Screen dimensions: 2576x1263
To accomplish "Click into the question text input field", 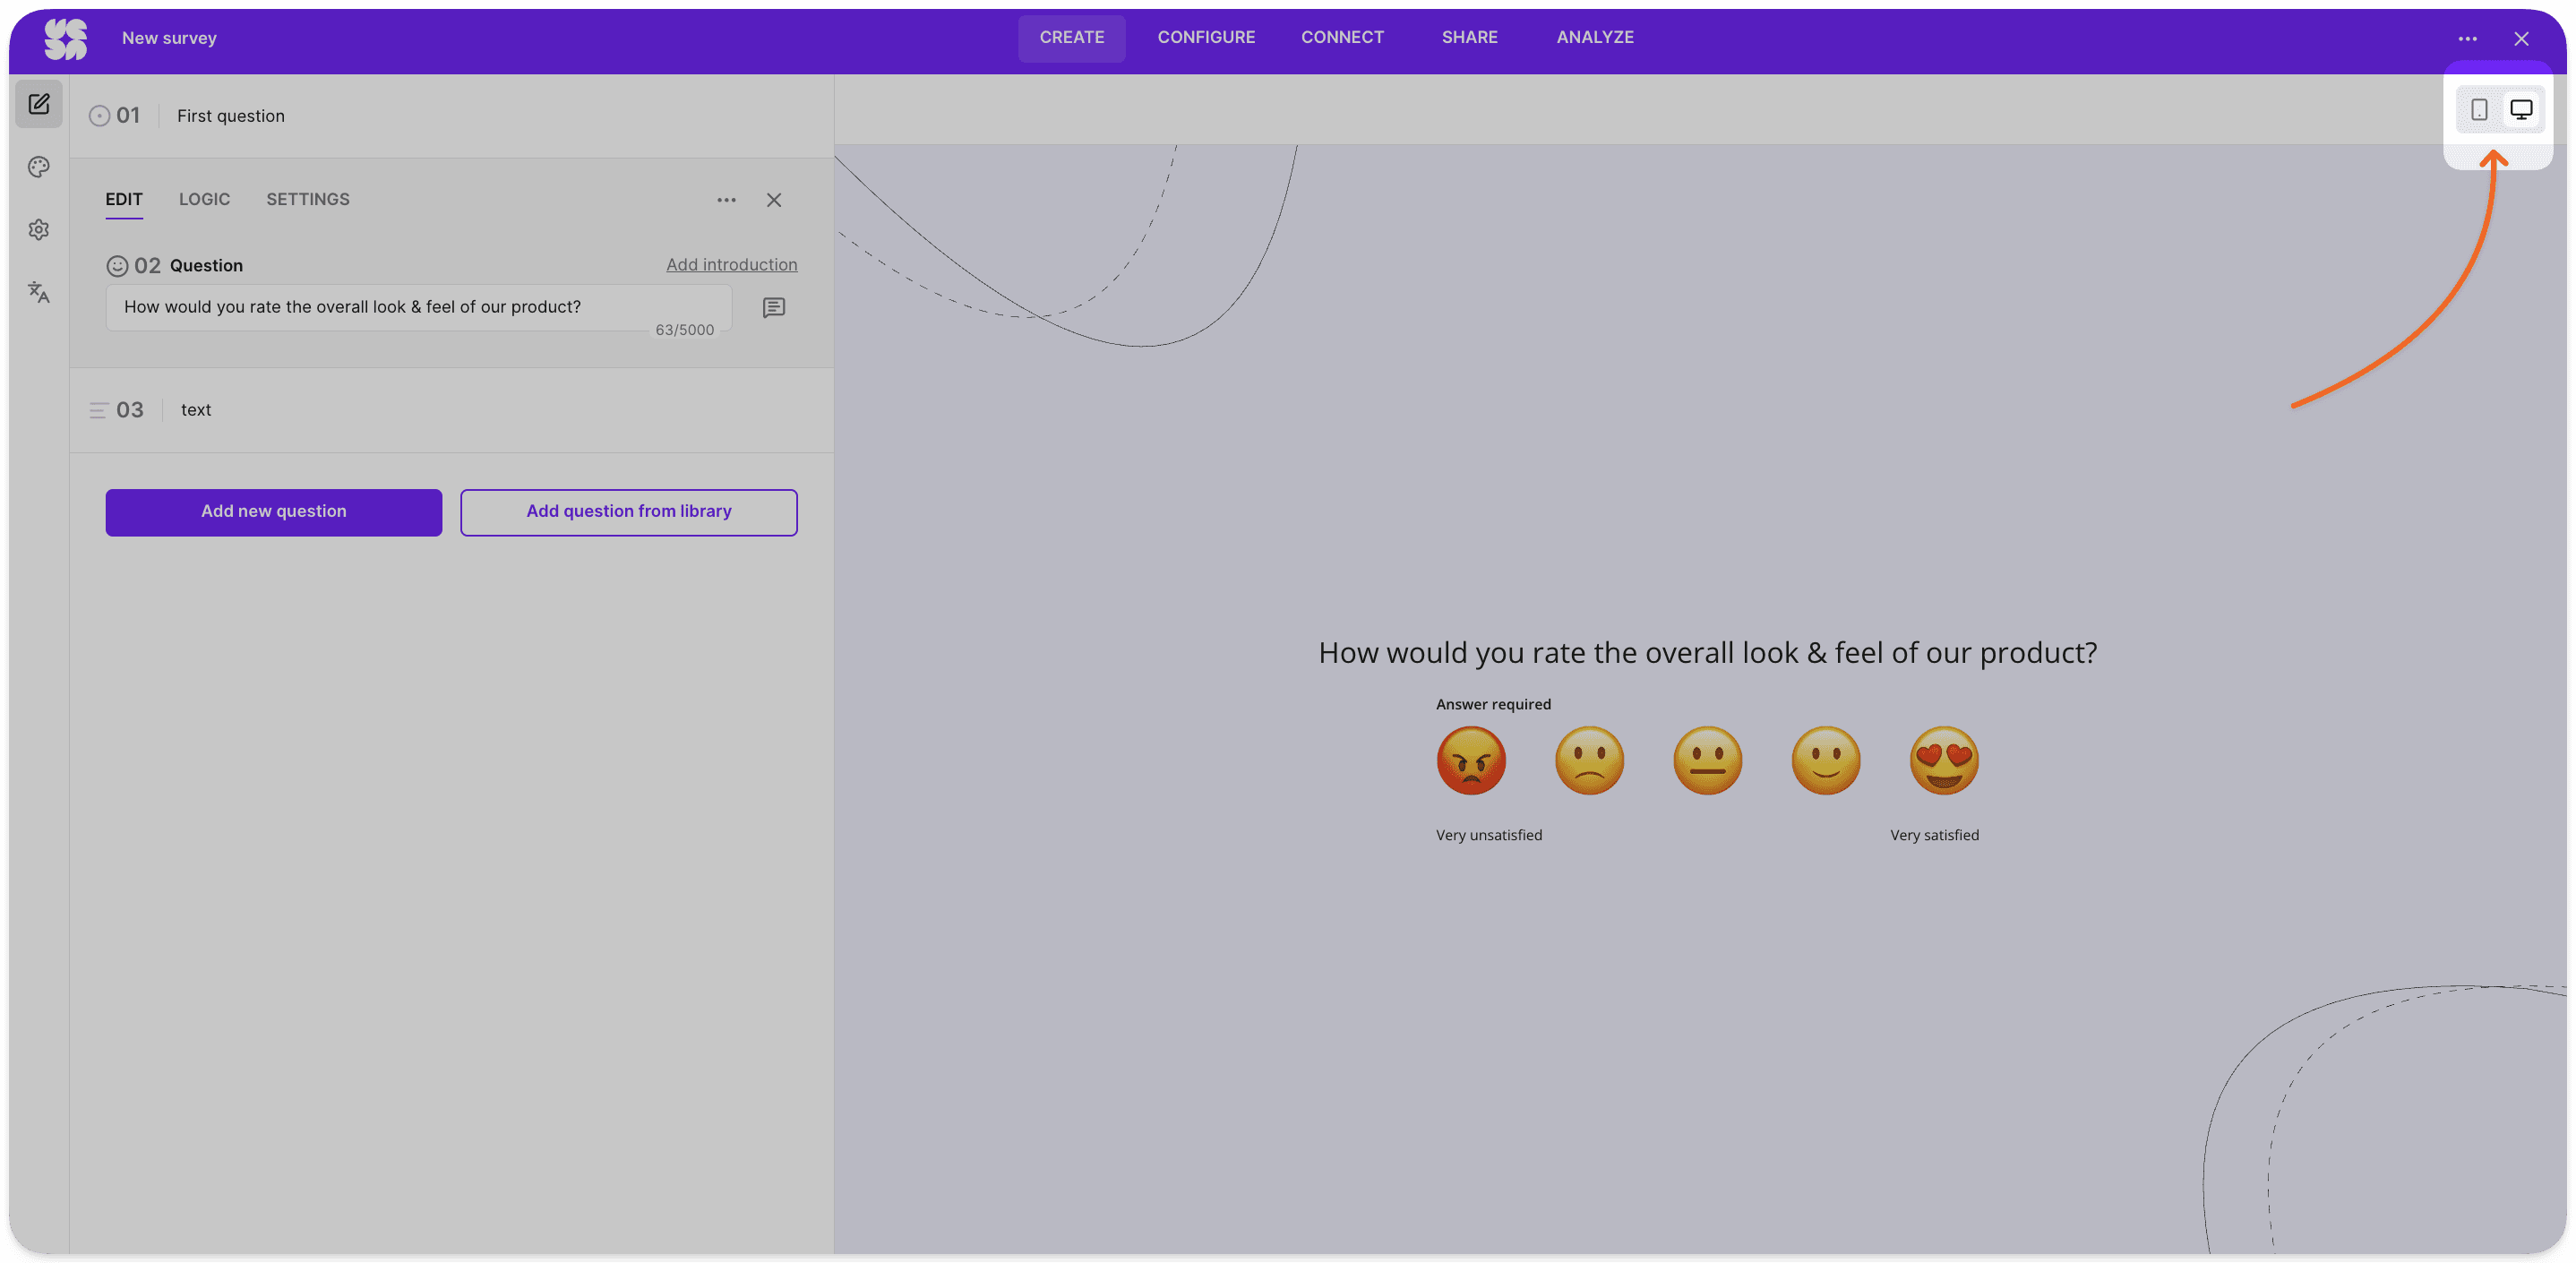I will pos(418,308).
